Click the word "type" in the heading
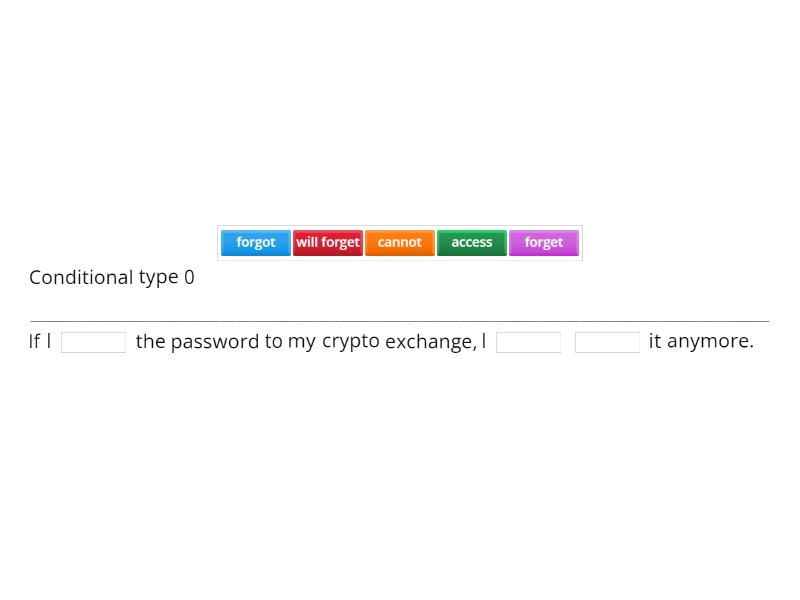 (x=158, y=279)
